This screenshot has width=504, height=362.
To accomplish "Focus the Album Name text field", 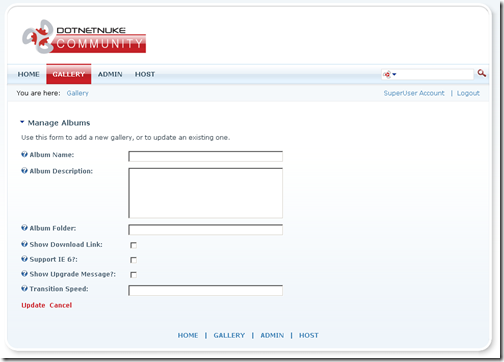I will (x=205, y=156).
